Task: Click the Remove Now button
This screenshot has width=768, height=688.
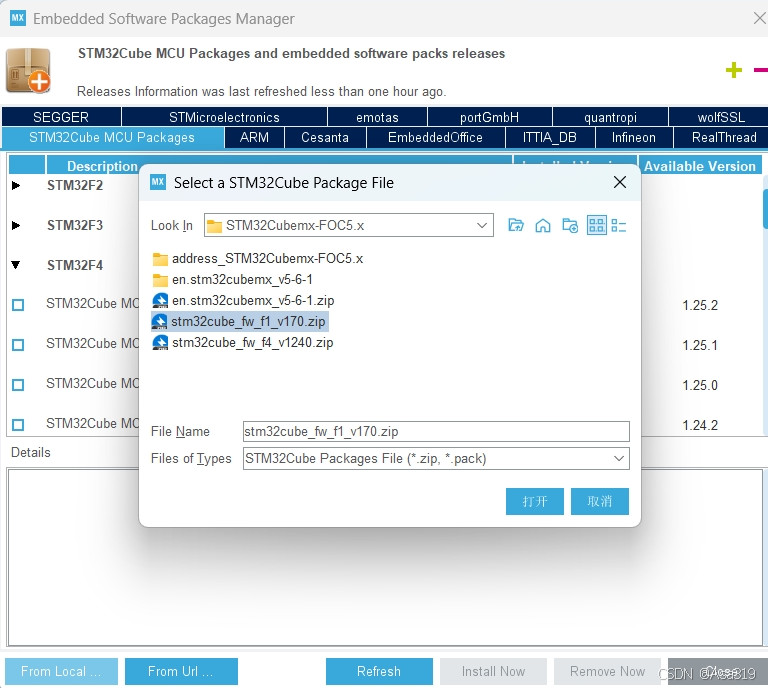Action: (x=607, y=671)
